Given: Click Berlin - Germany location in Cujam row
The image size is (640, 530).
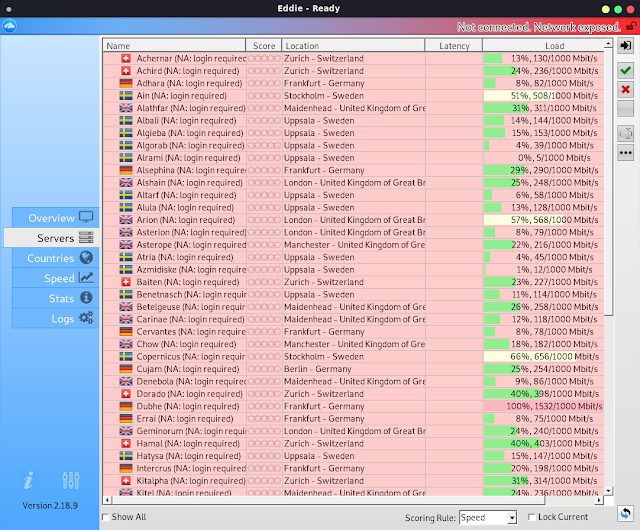Looking at the screenshot, I should 318,369.
